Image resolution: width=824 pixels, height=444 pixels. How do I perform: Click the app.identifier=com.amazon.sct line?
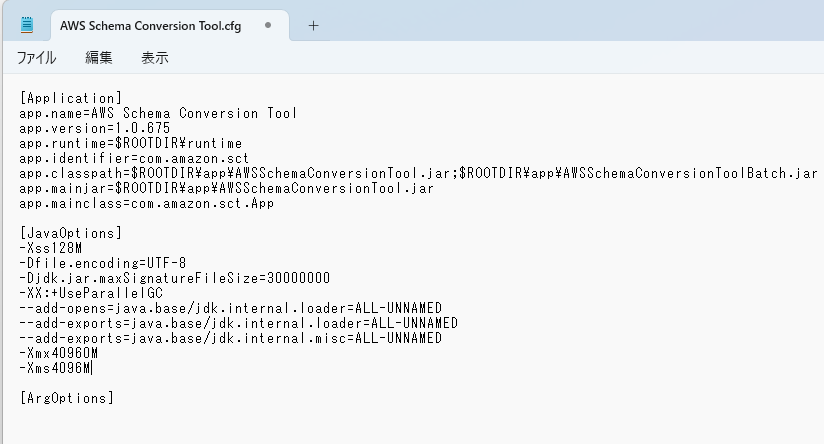coord(134,158)
